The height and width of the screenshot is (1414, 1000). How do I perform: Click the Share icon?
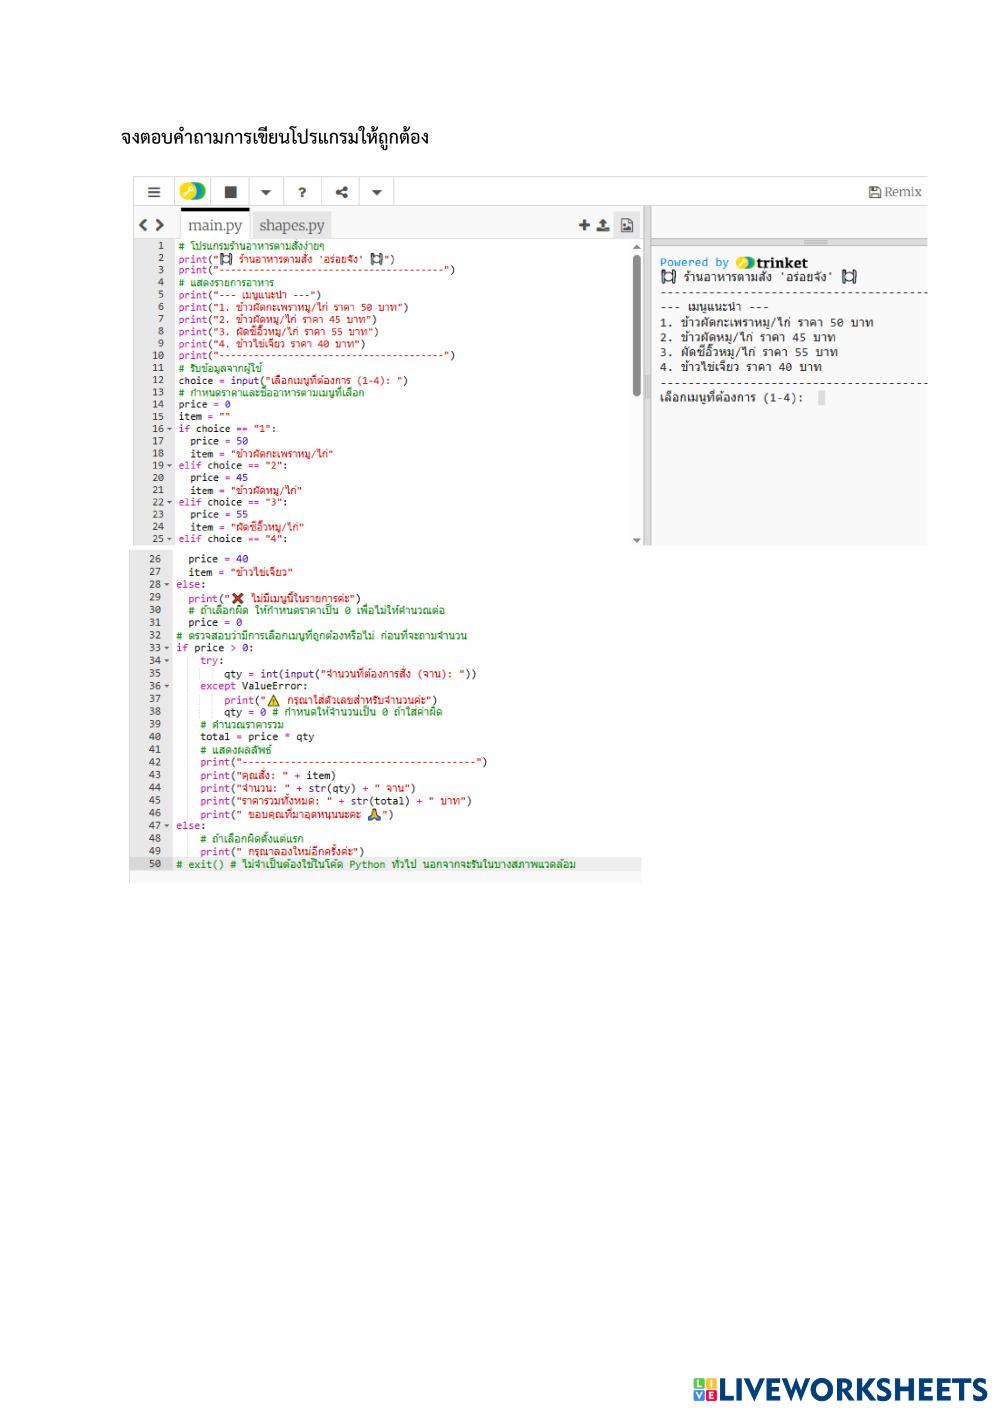pyautogui.click(x=341, y=192)
